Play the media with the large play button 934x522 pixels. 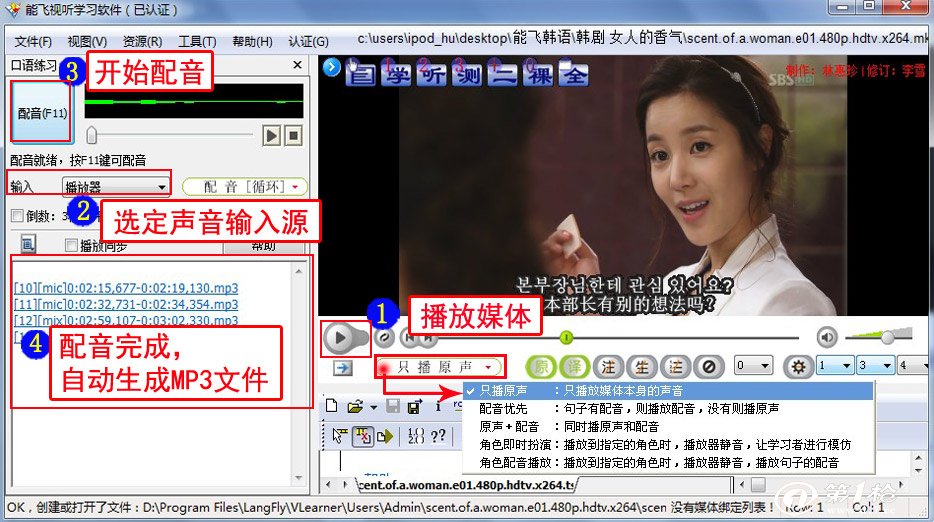tap(340, 338)
